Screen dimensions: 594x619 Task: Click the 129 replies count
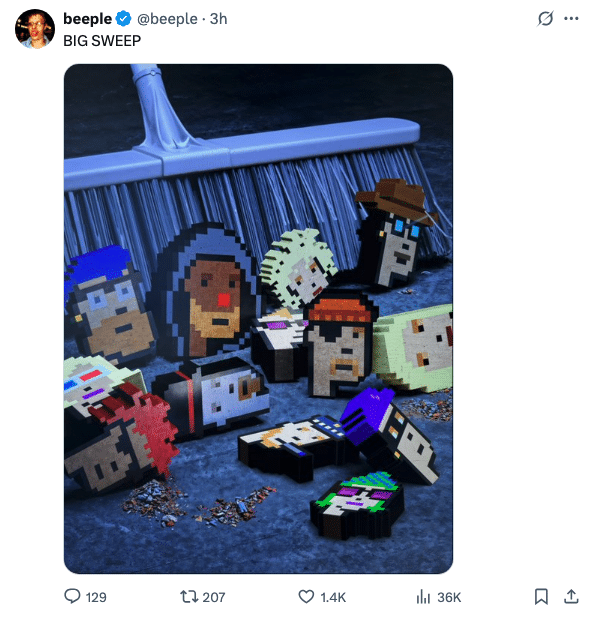click(96, 597)
